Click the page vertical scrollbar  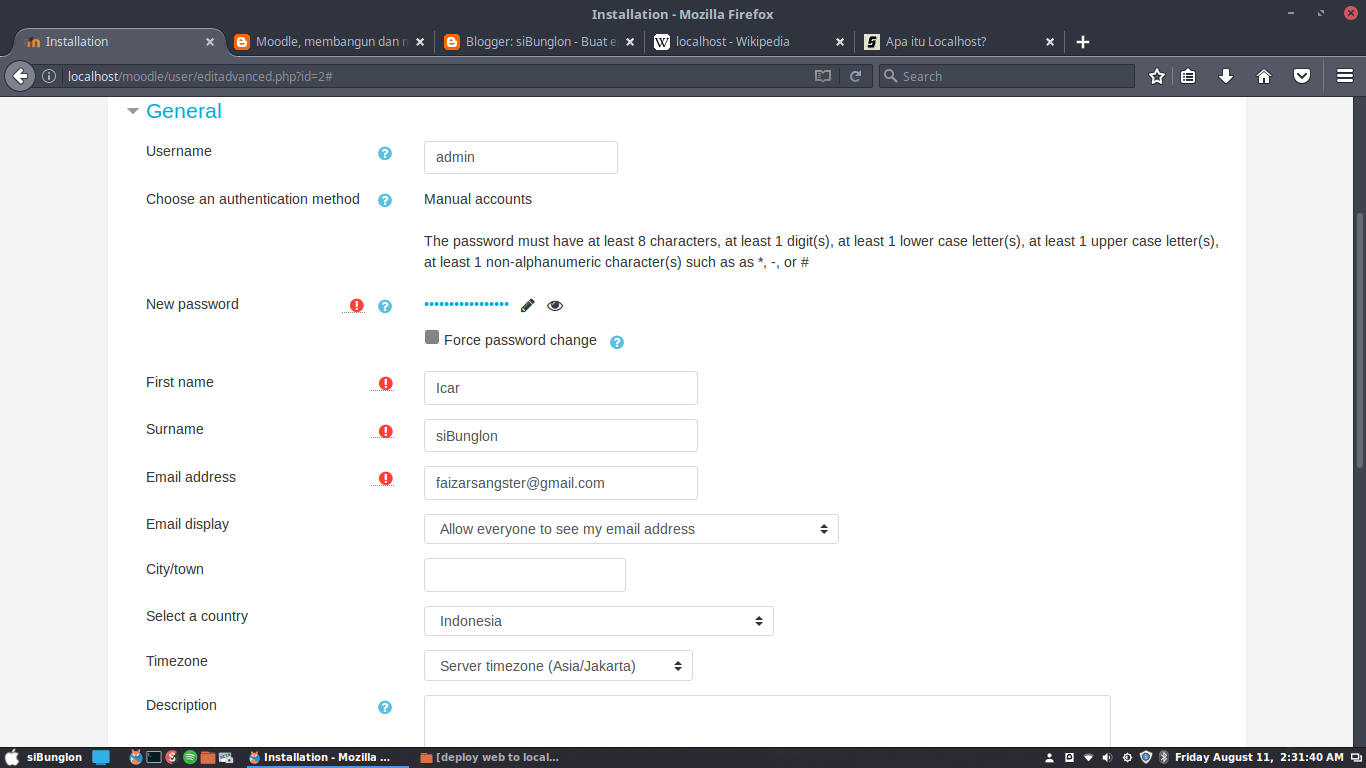1360,341
